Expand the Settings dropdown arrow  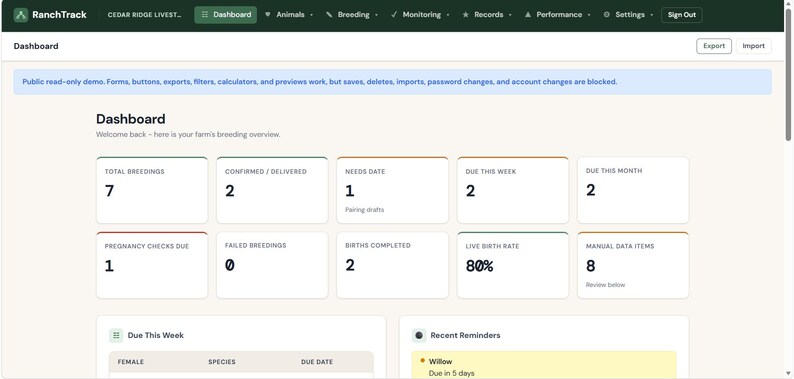coord(652,15)
